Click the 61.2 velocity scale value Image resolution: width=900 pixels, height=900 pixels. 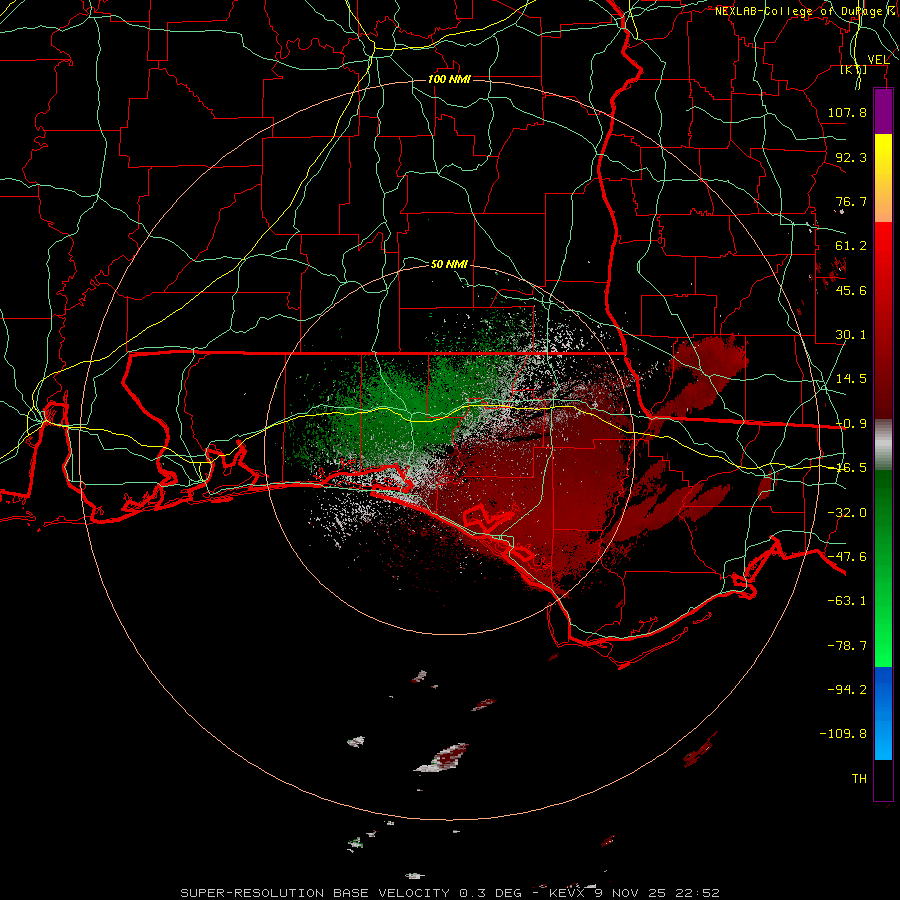coord(851,246)
